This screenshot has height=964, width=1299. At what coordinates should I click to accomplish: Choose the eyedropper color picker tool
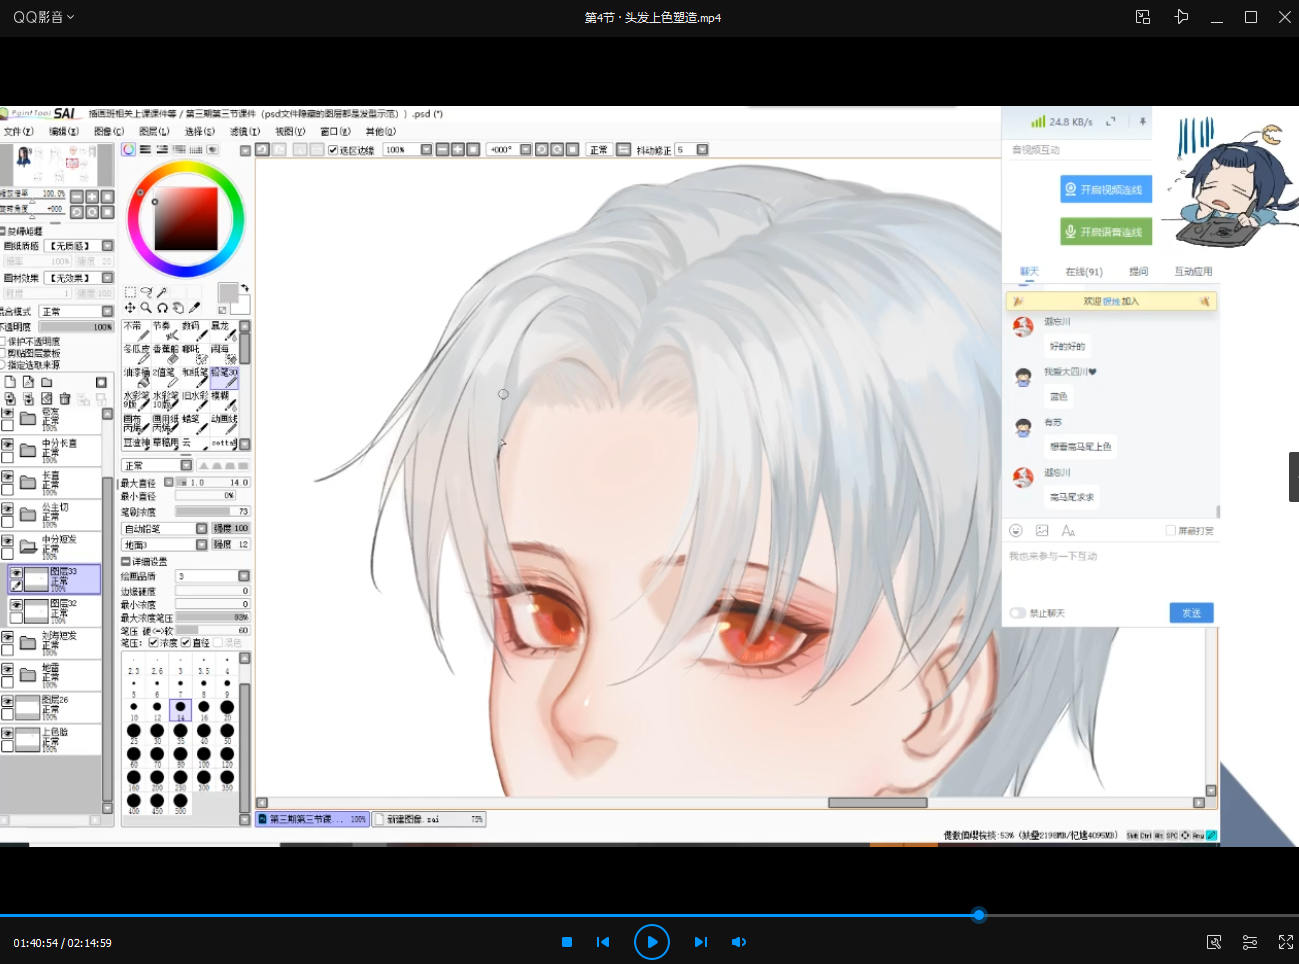(x=195, y=308)
